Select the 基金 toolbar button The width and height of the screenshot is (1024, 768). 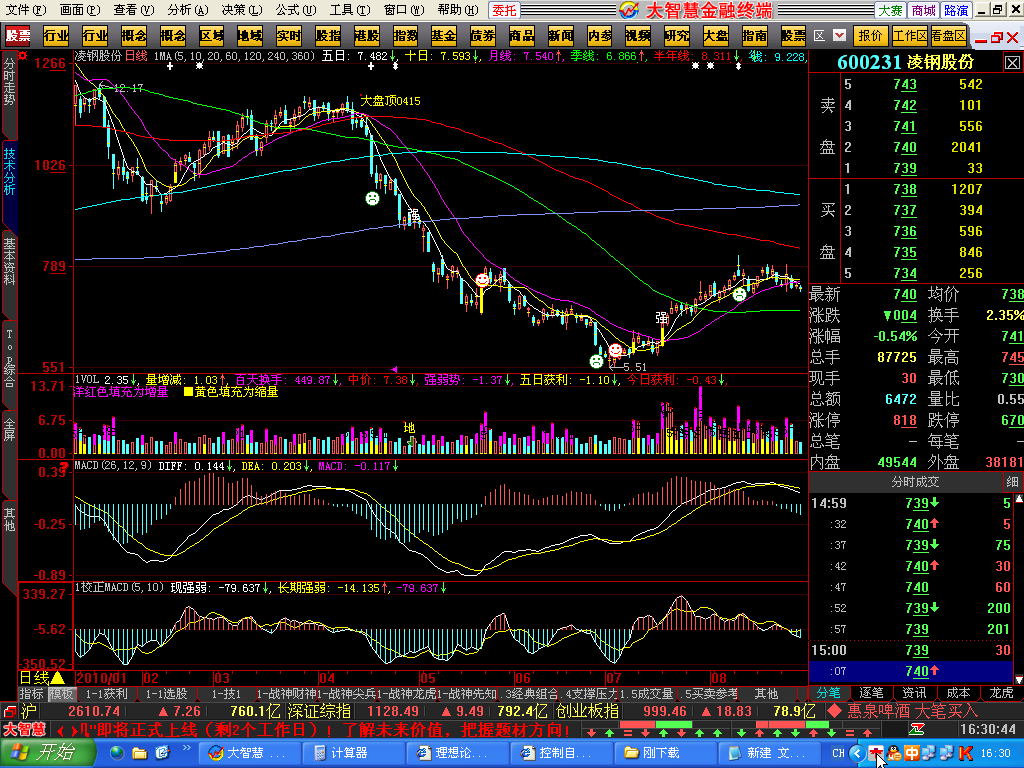[444, 36]
